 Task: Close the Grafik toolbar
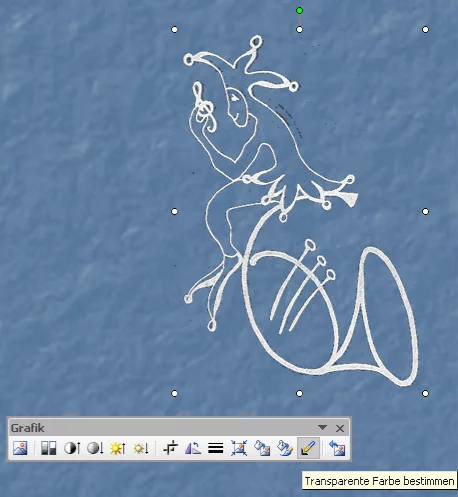point(340,428)
